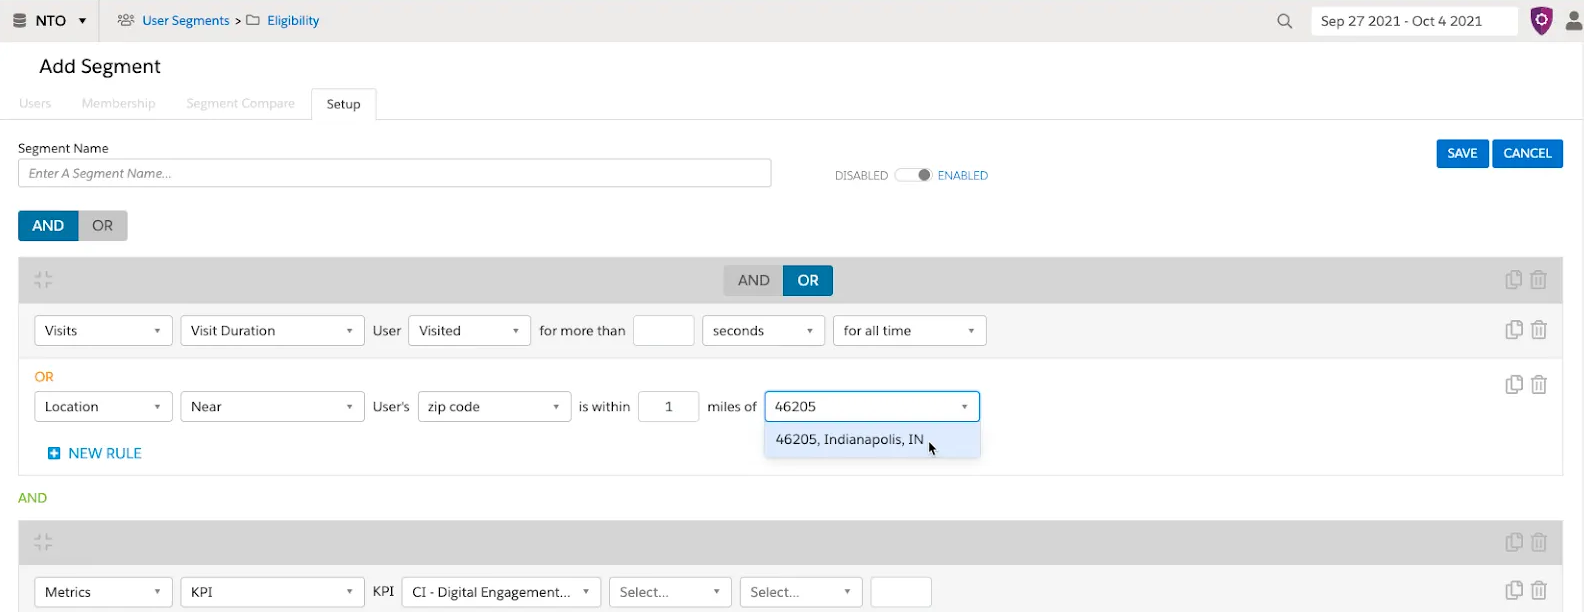Click the 46205 zip code search box

872,407
